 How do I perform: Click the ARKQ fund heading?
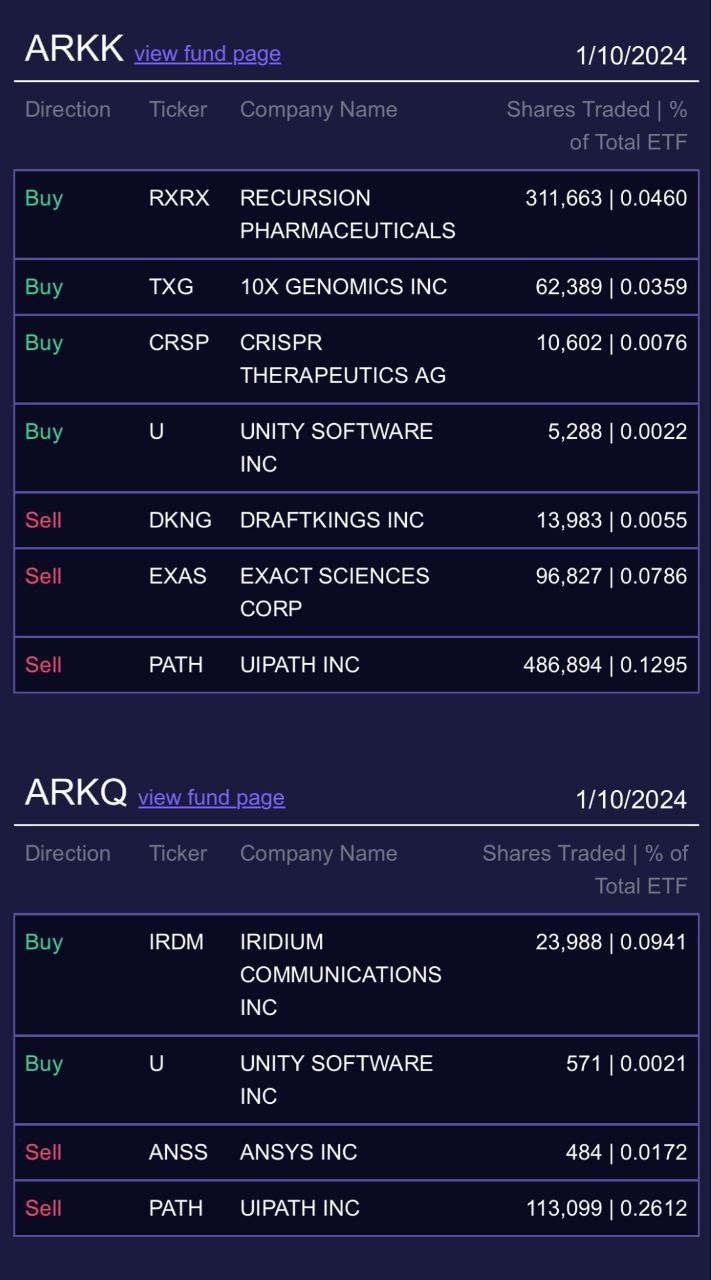tap(76, 793)
